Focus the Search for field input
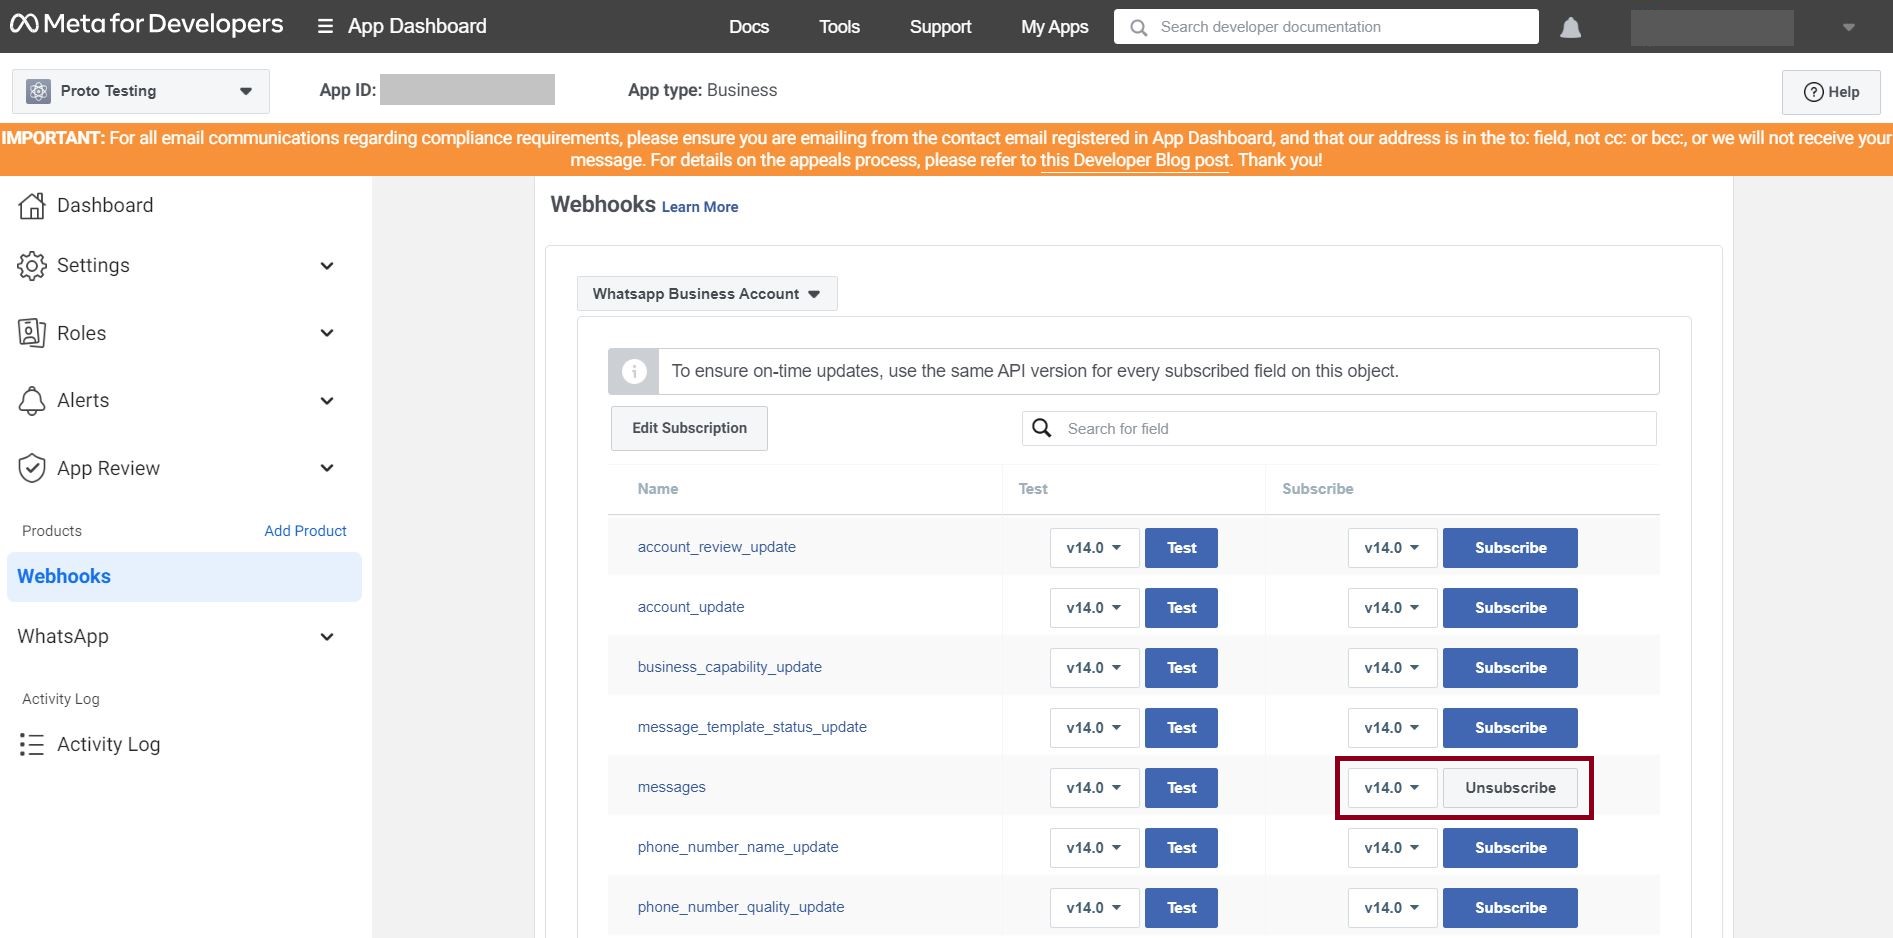 point(1339,428)
